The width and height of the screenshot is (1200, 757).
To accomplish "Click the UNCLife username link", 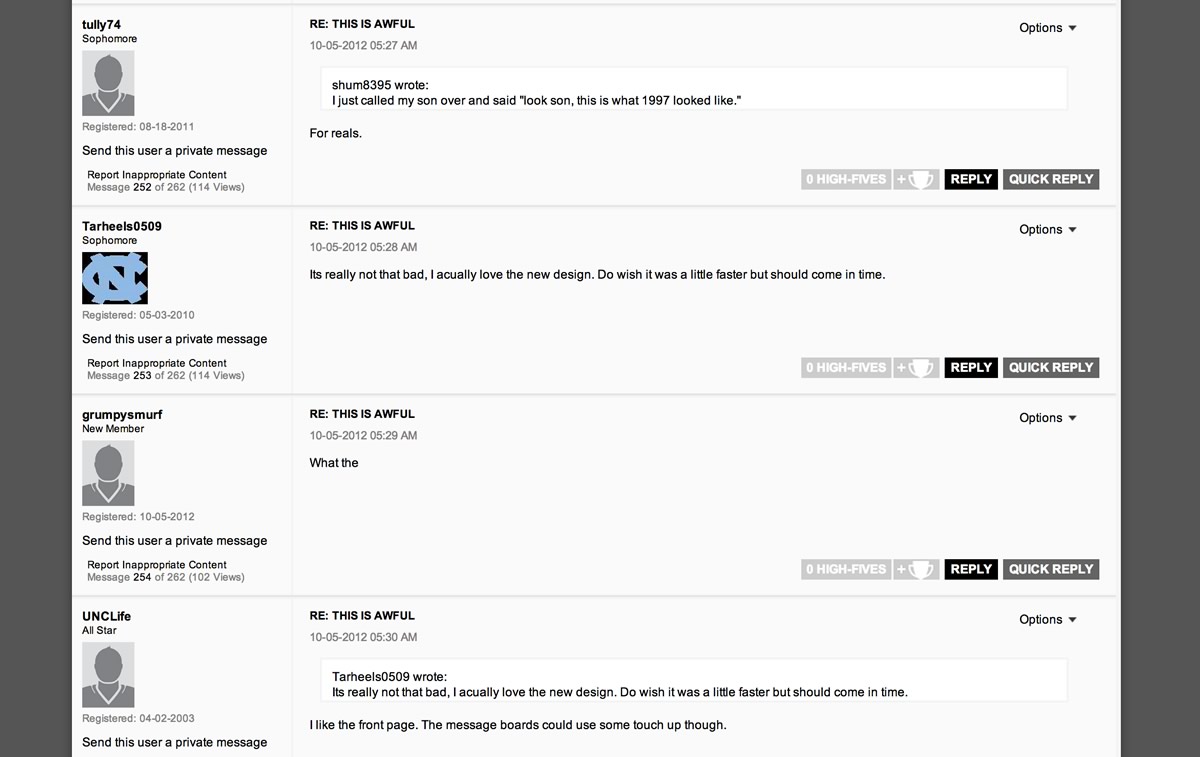I will [x=104, y=616].
